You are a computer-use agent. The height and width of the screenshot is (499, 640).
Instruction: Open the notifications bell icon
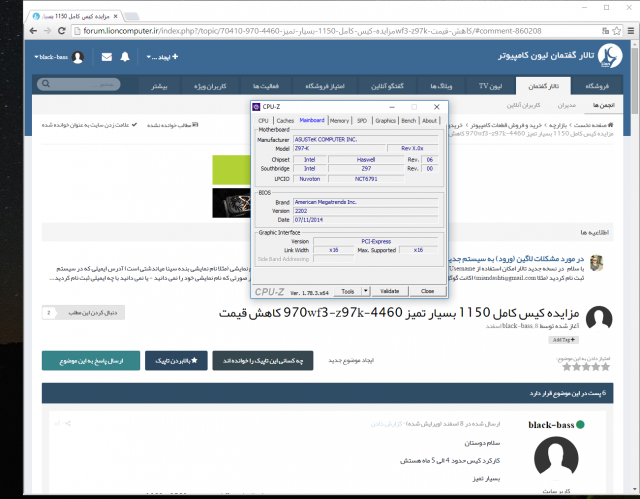[125, 56]
